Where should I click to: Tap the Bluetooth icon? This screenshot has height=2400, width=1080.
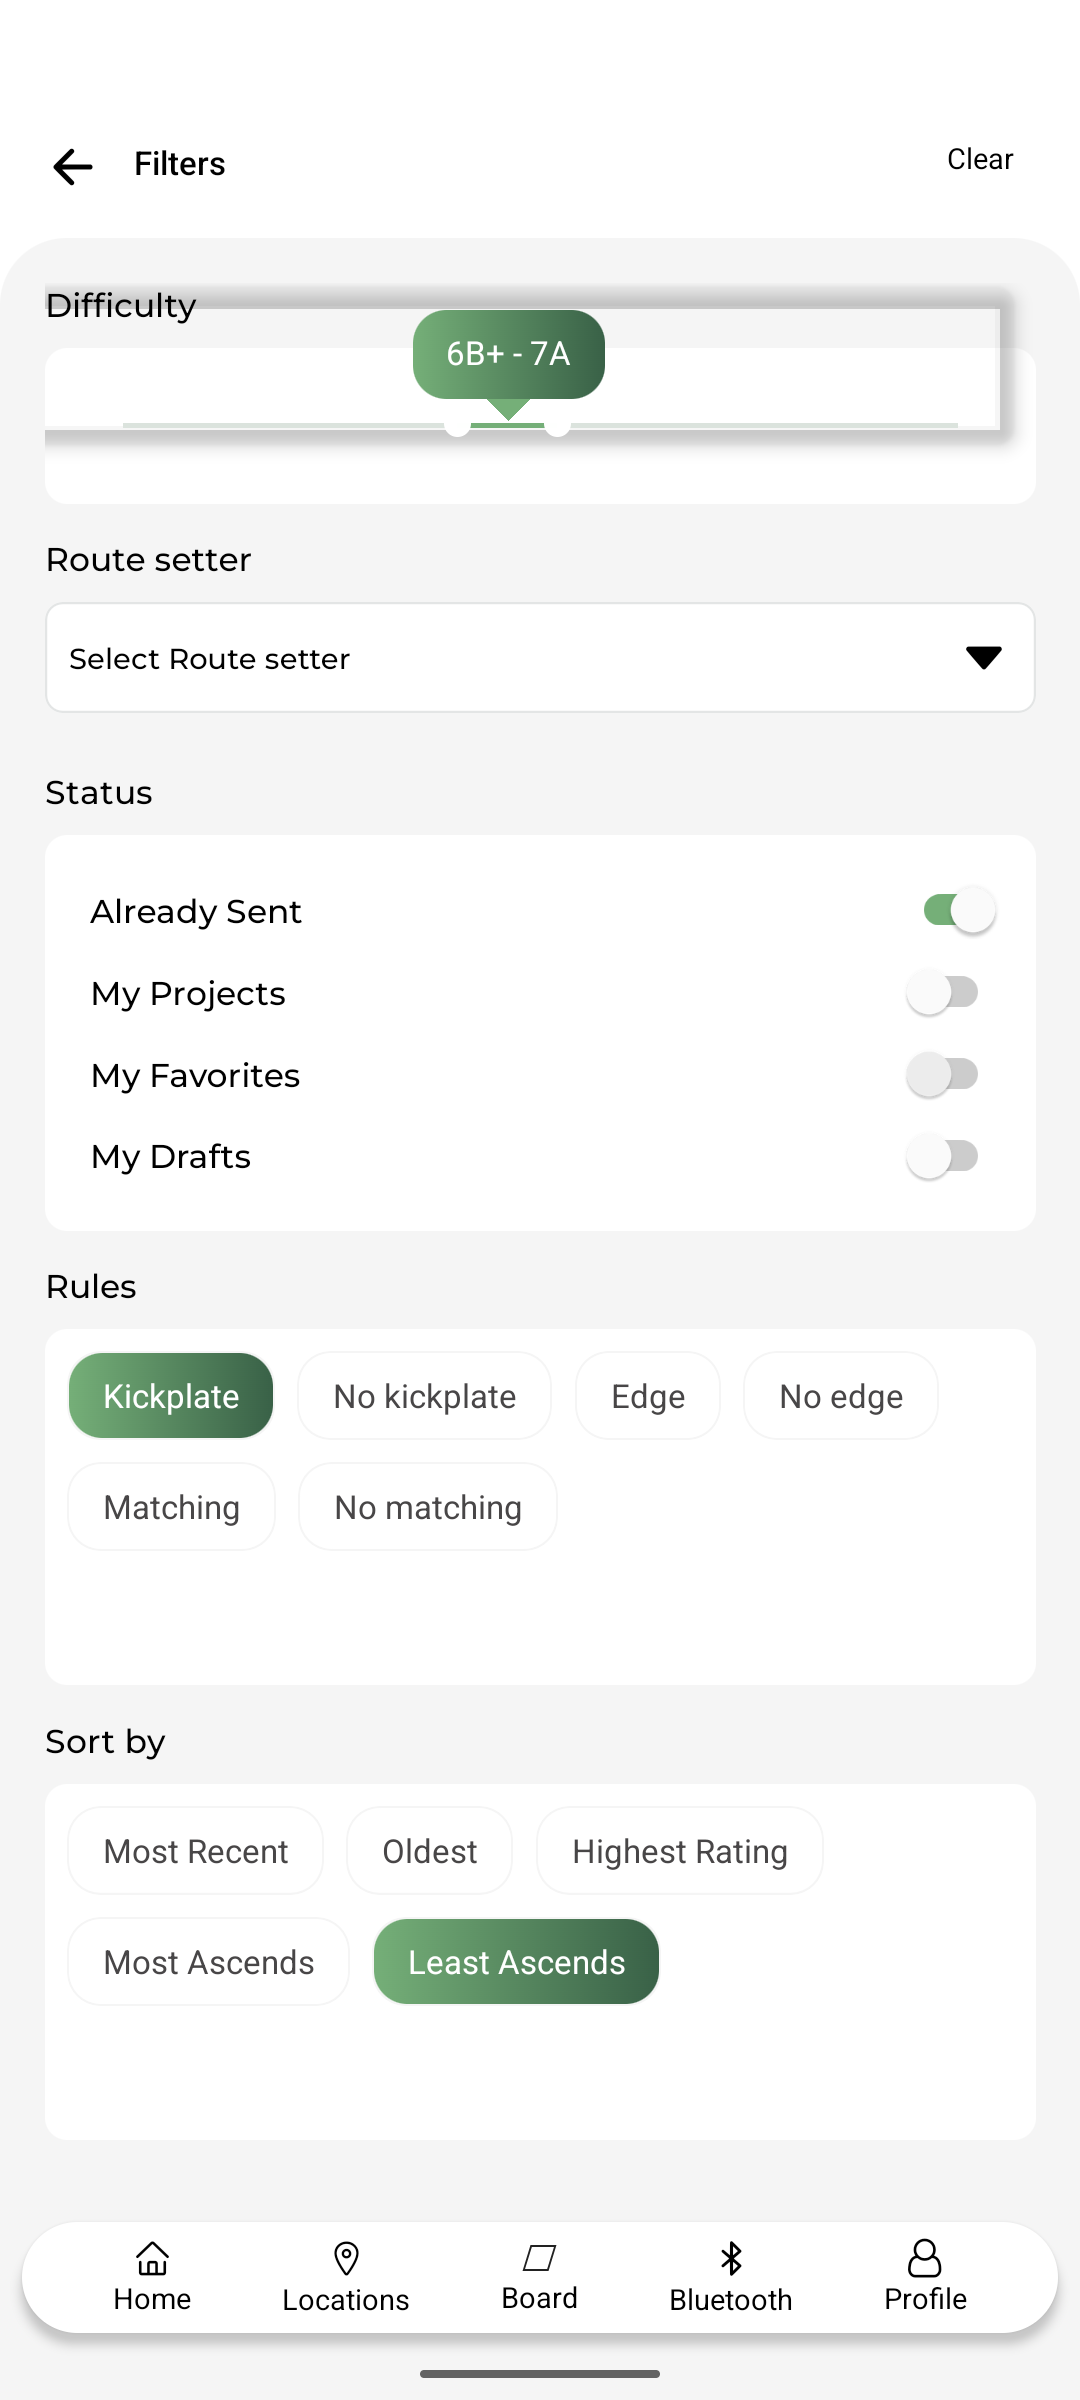coord(731,2258)
